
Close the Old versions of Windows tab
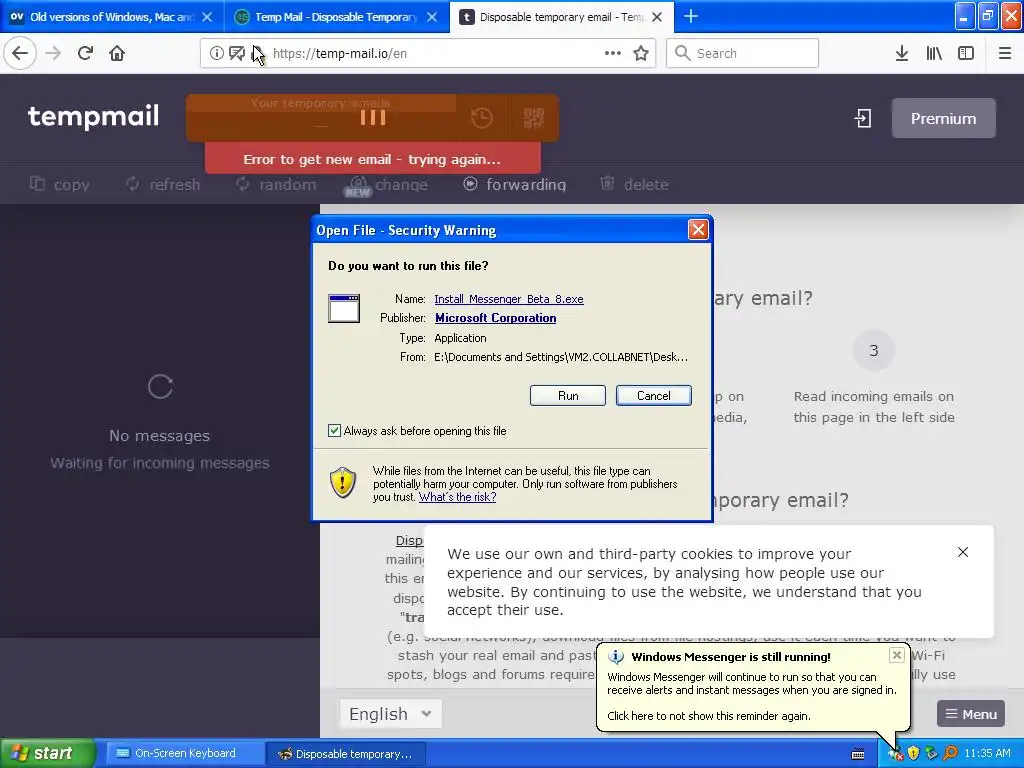point(207,17)
